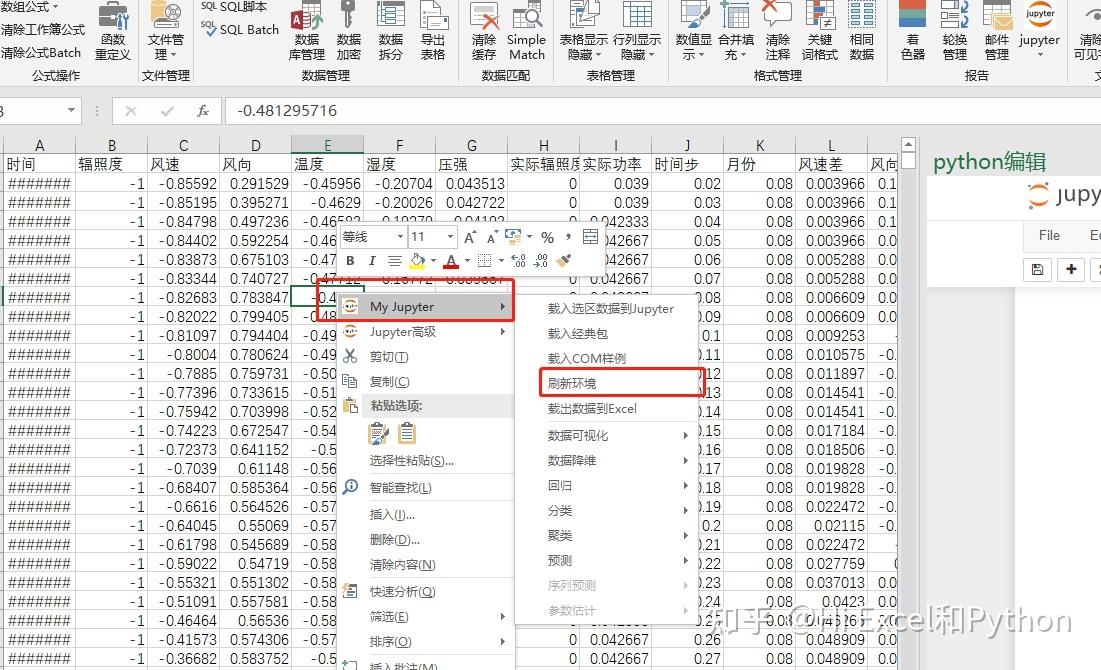The image size is (1101, 670).
Task: Click the File menu in Jupyter panel
Action: (1048, 235)
